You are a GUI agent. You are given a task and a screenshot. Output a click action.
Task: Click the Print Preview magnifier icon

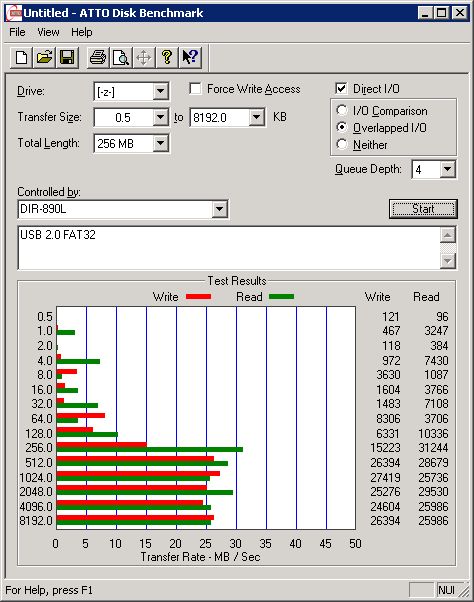point(121,58)
